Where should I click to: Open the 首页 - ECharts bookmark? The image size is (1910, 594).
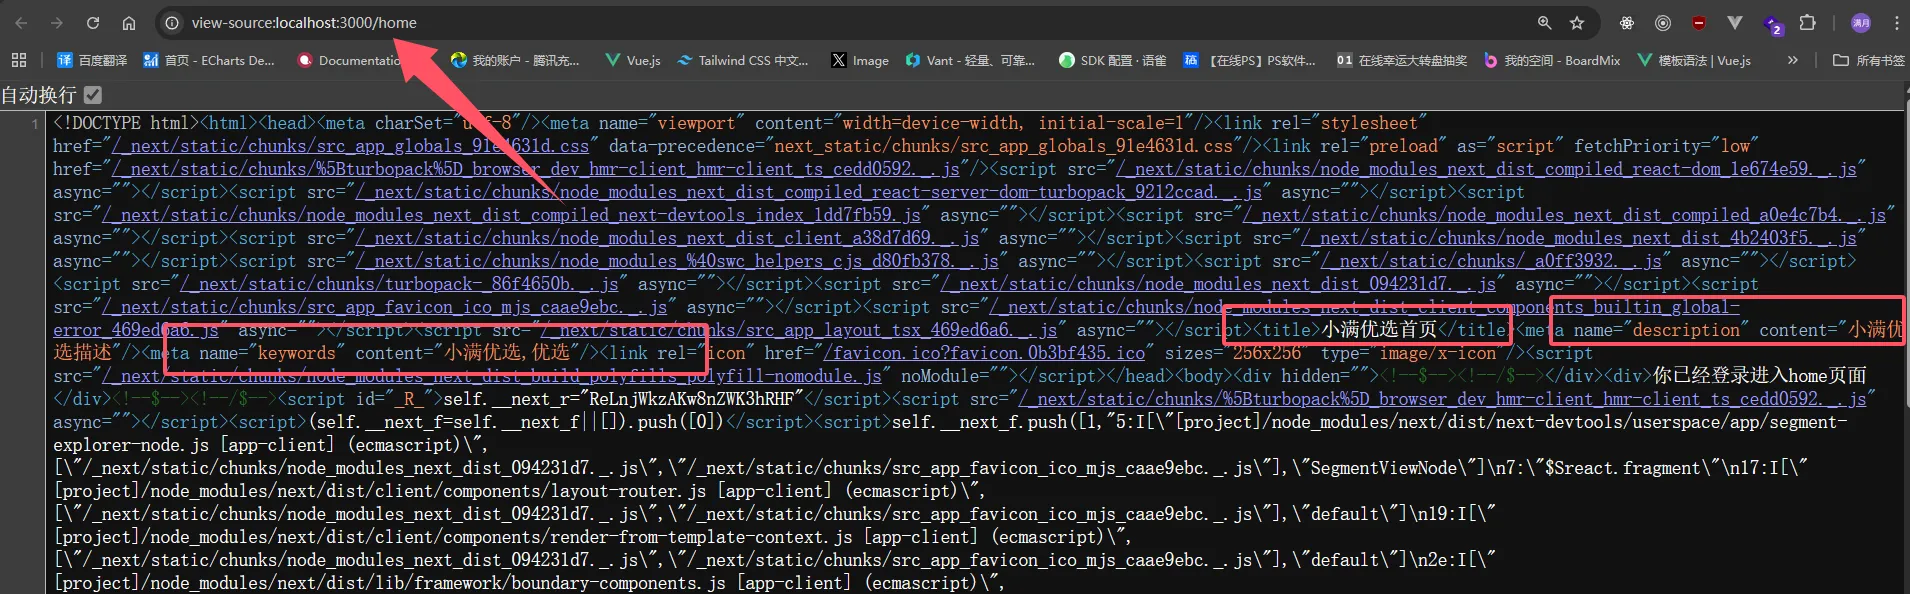209,60
